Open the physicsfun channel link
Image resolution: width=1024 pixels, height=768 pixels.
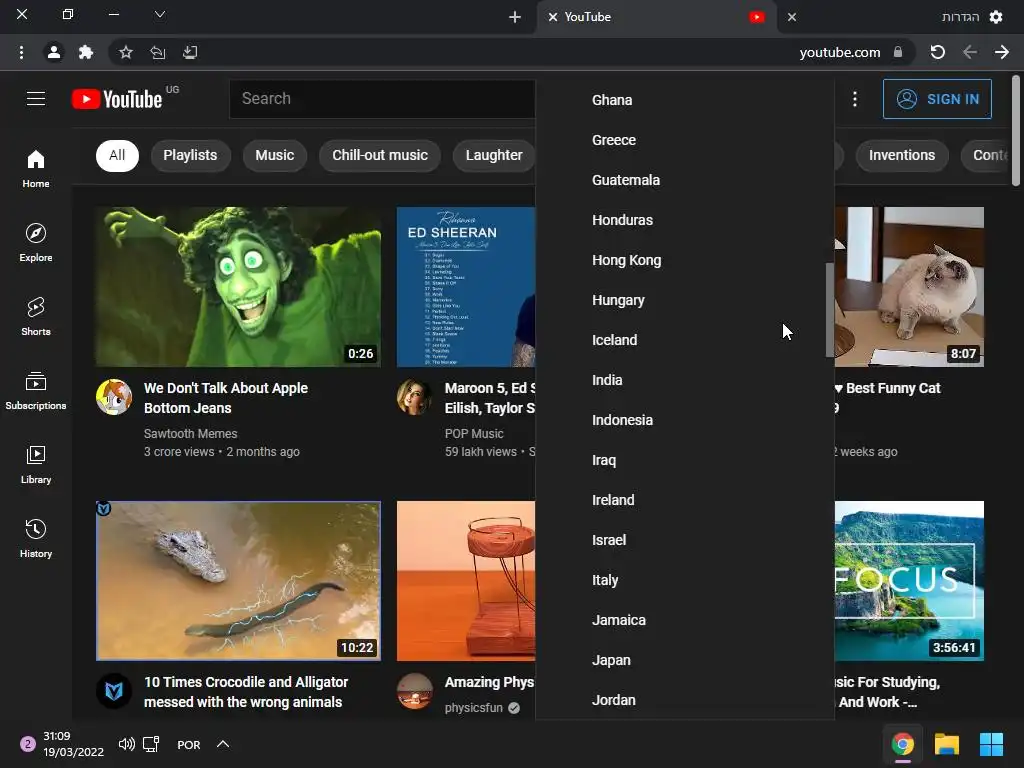(474, 708)
